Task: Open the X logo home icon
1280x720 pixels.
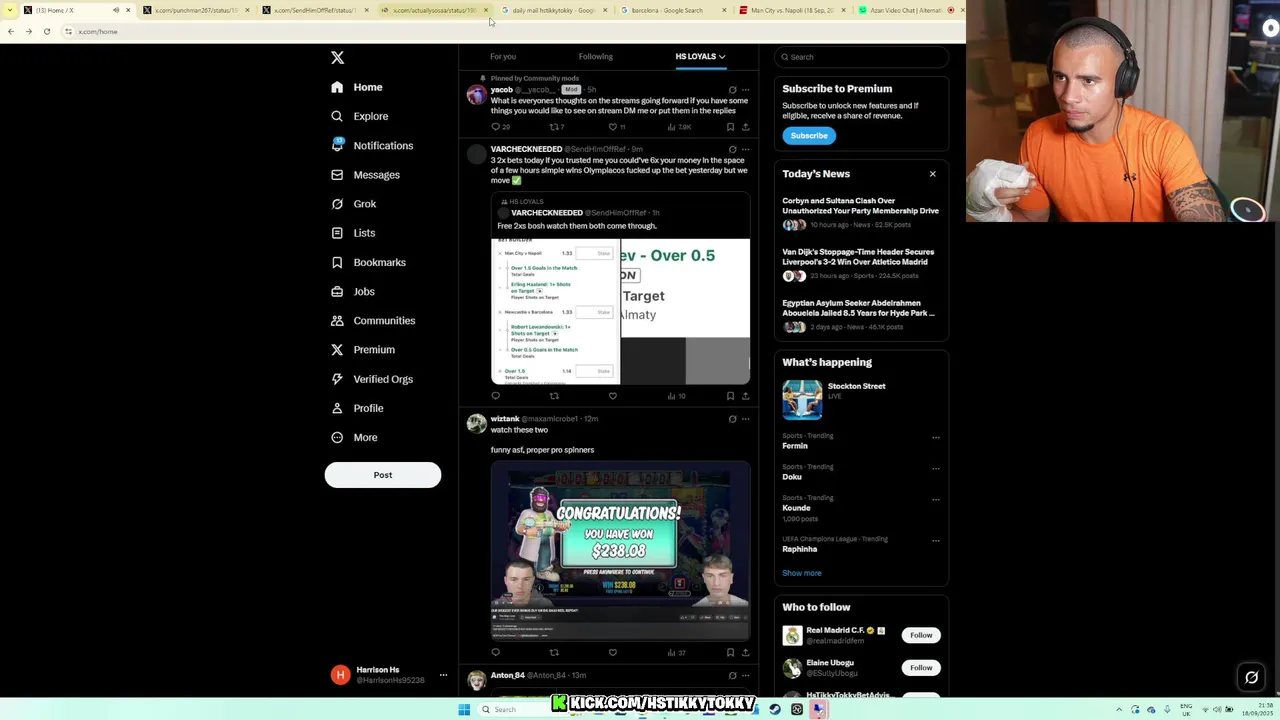Action: (x=337, y=58)
